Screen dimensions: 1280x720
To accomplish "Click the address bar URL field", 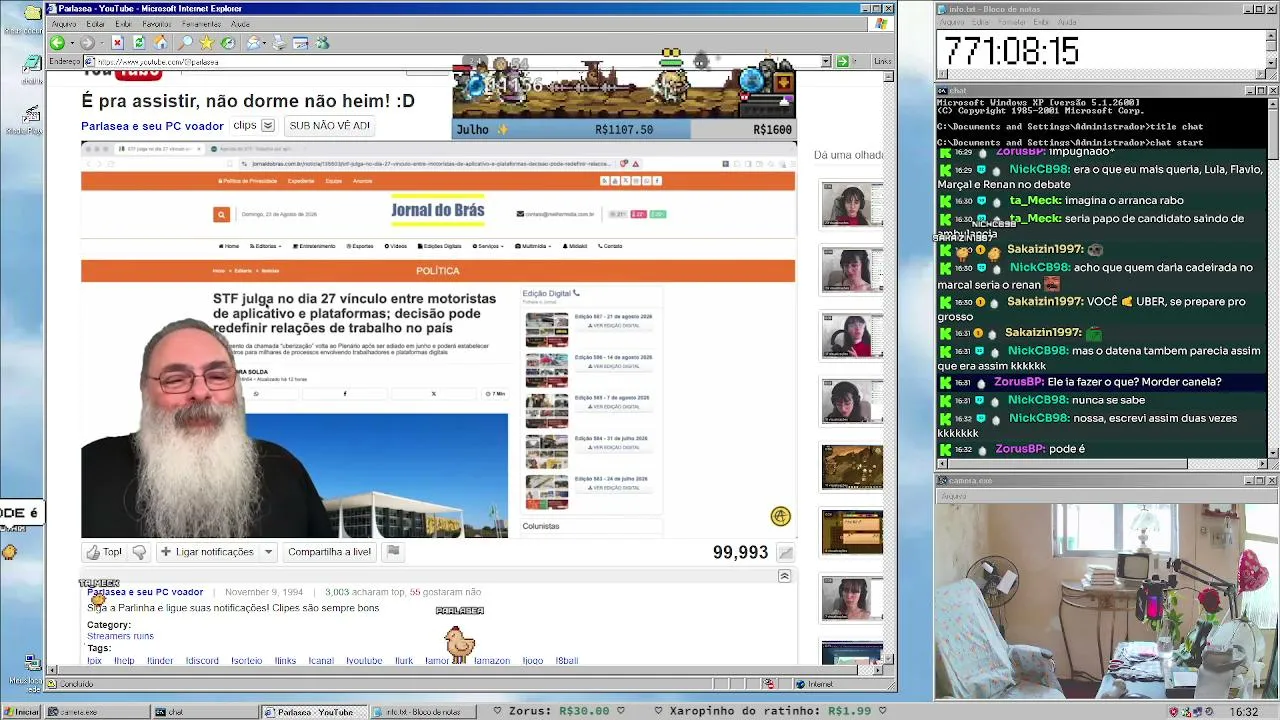I will pos(457,61).
